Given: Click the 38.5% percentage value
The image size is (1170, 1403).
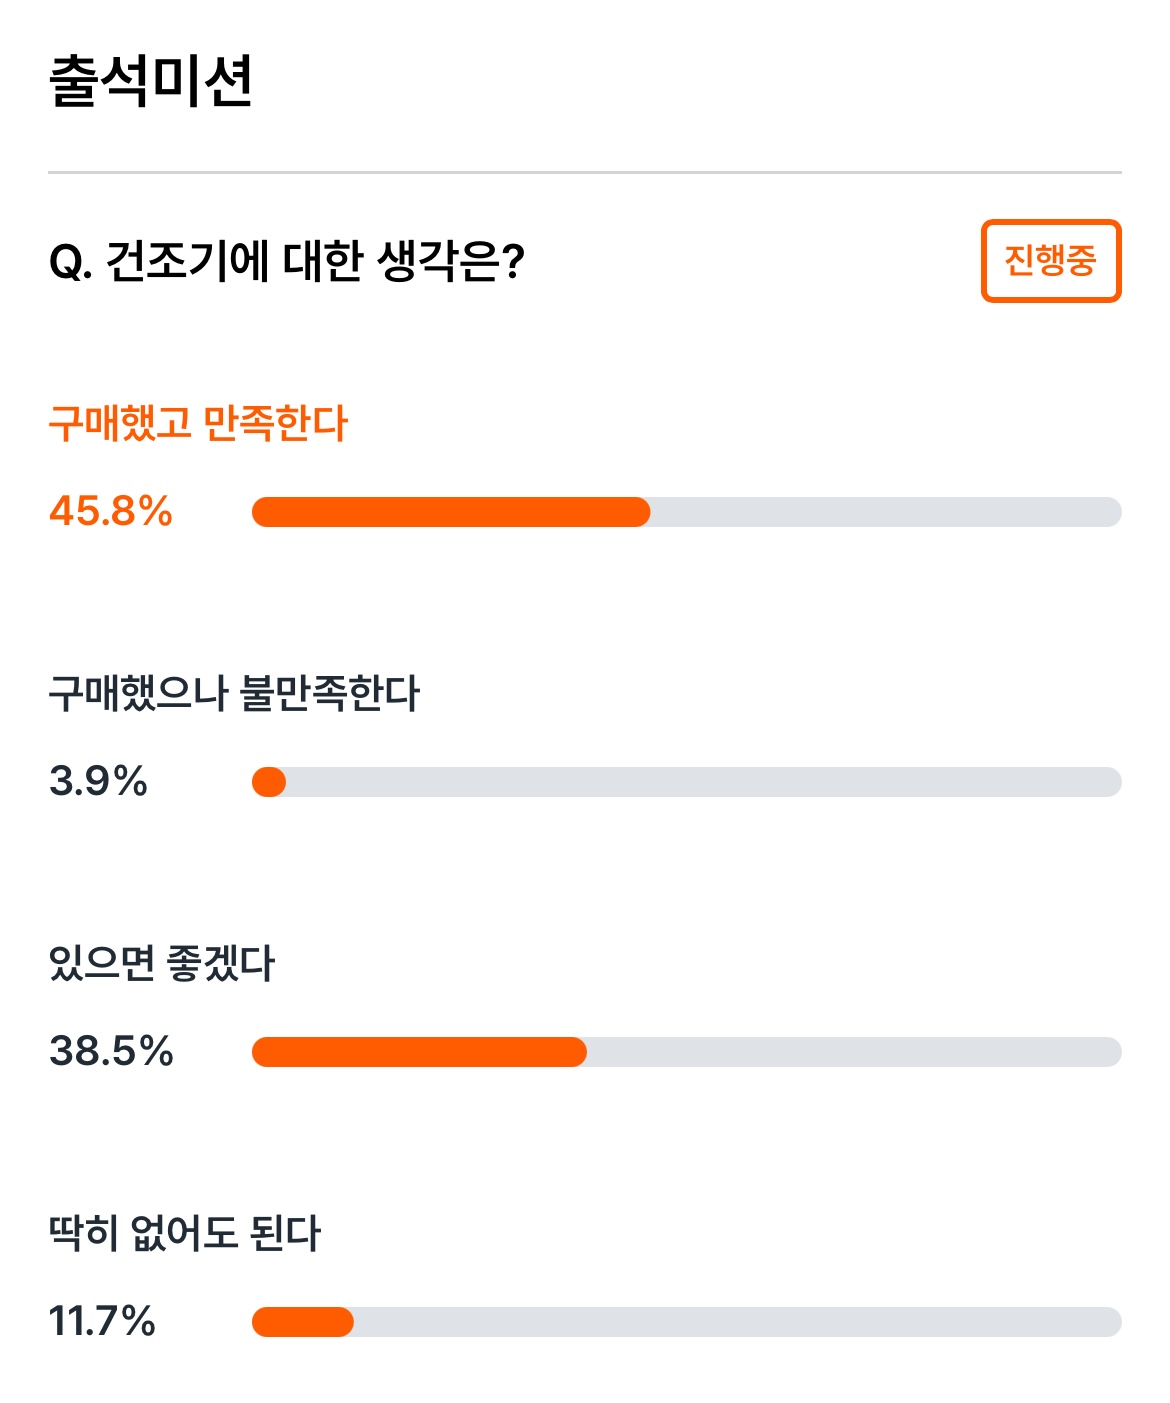Looking at the screenshot, I should [x=111, y=1051].
